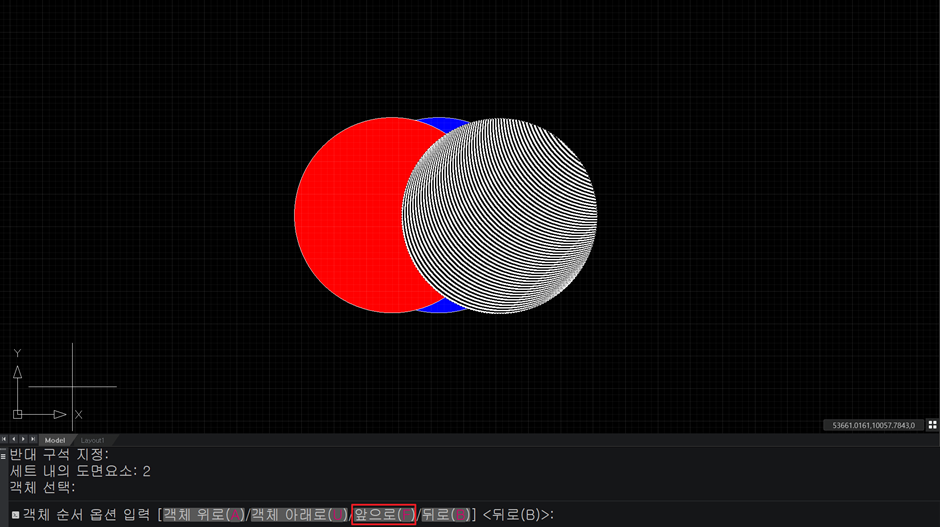940x527 pixels.
Task: Go to the next layout tab arrow
Action: [23, 439]
